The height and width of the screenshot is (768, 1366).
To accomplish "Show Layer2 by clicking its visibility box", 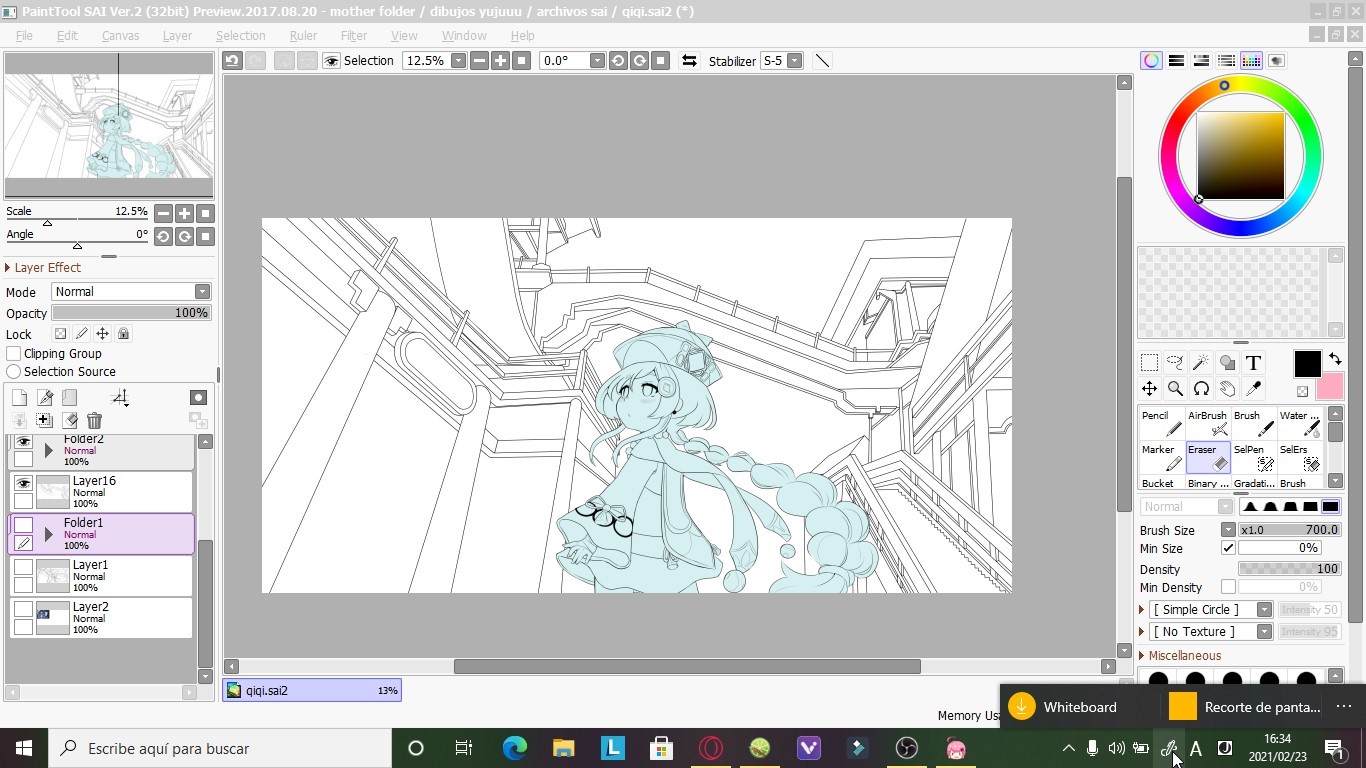I will coord(23,609).
